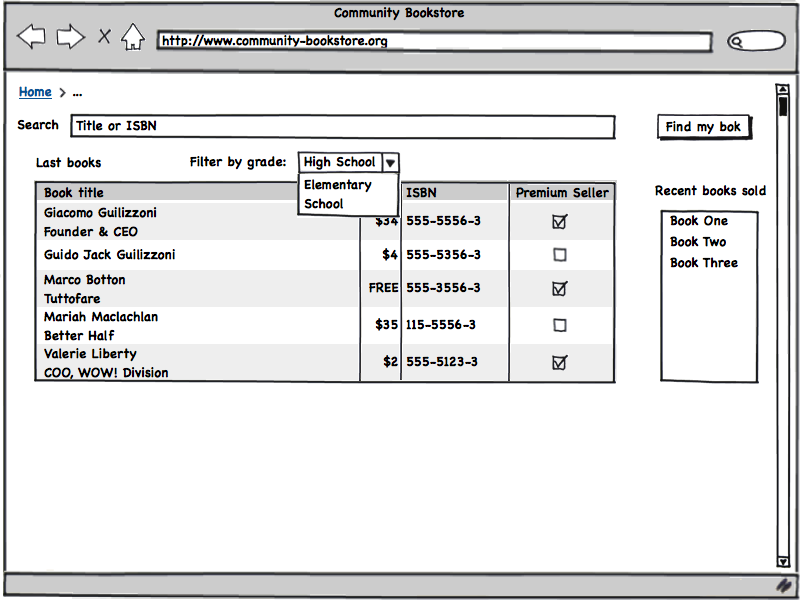
Task: Uncheck Premium Seller for Giacomo Guilizzoni
Action: (x=560, y=222)
